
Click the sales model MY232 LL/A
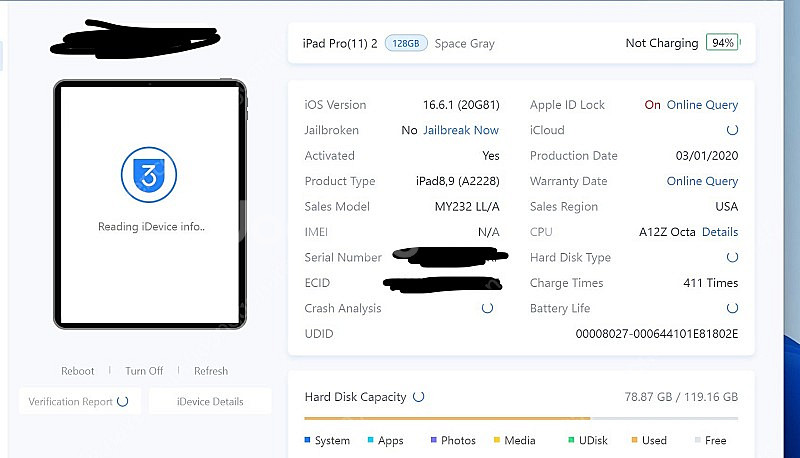click(467, 207)
